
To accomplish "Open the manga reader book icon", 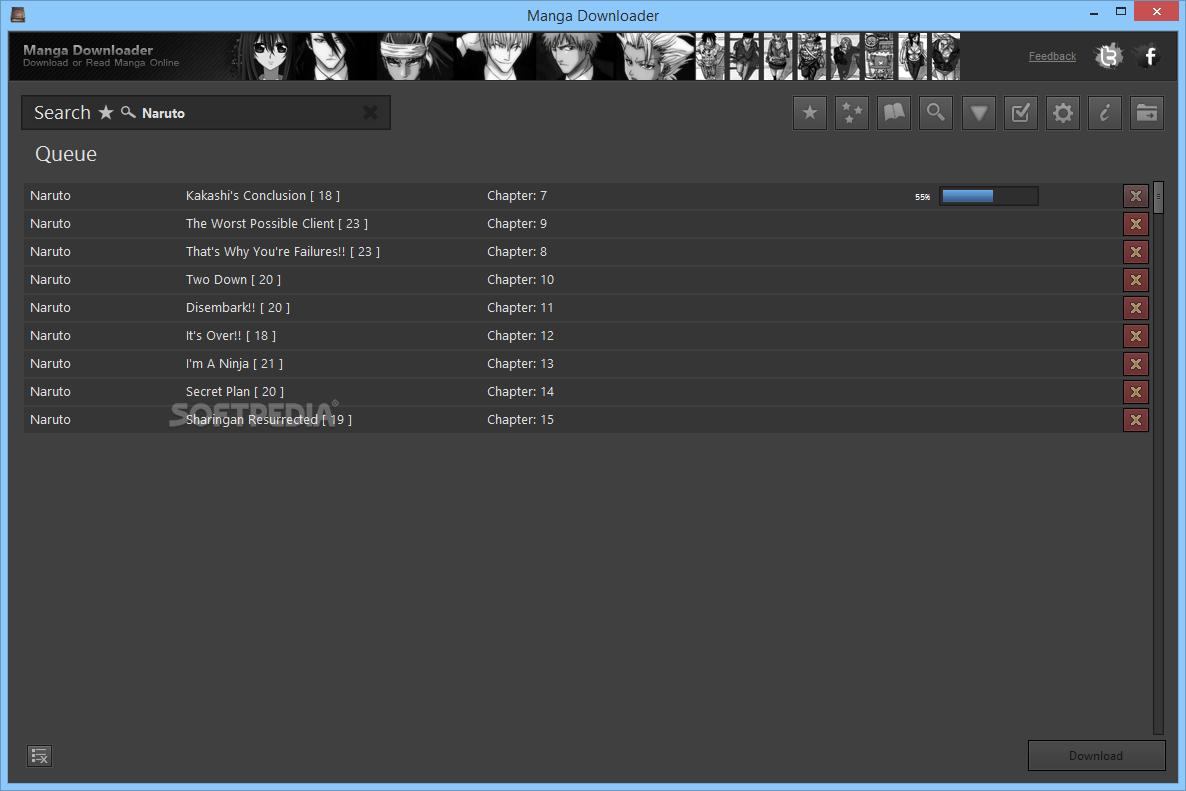I will (894, 113).
